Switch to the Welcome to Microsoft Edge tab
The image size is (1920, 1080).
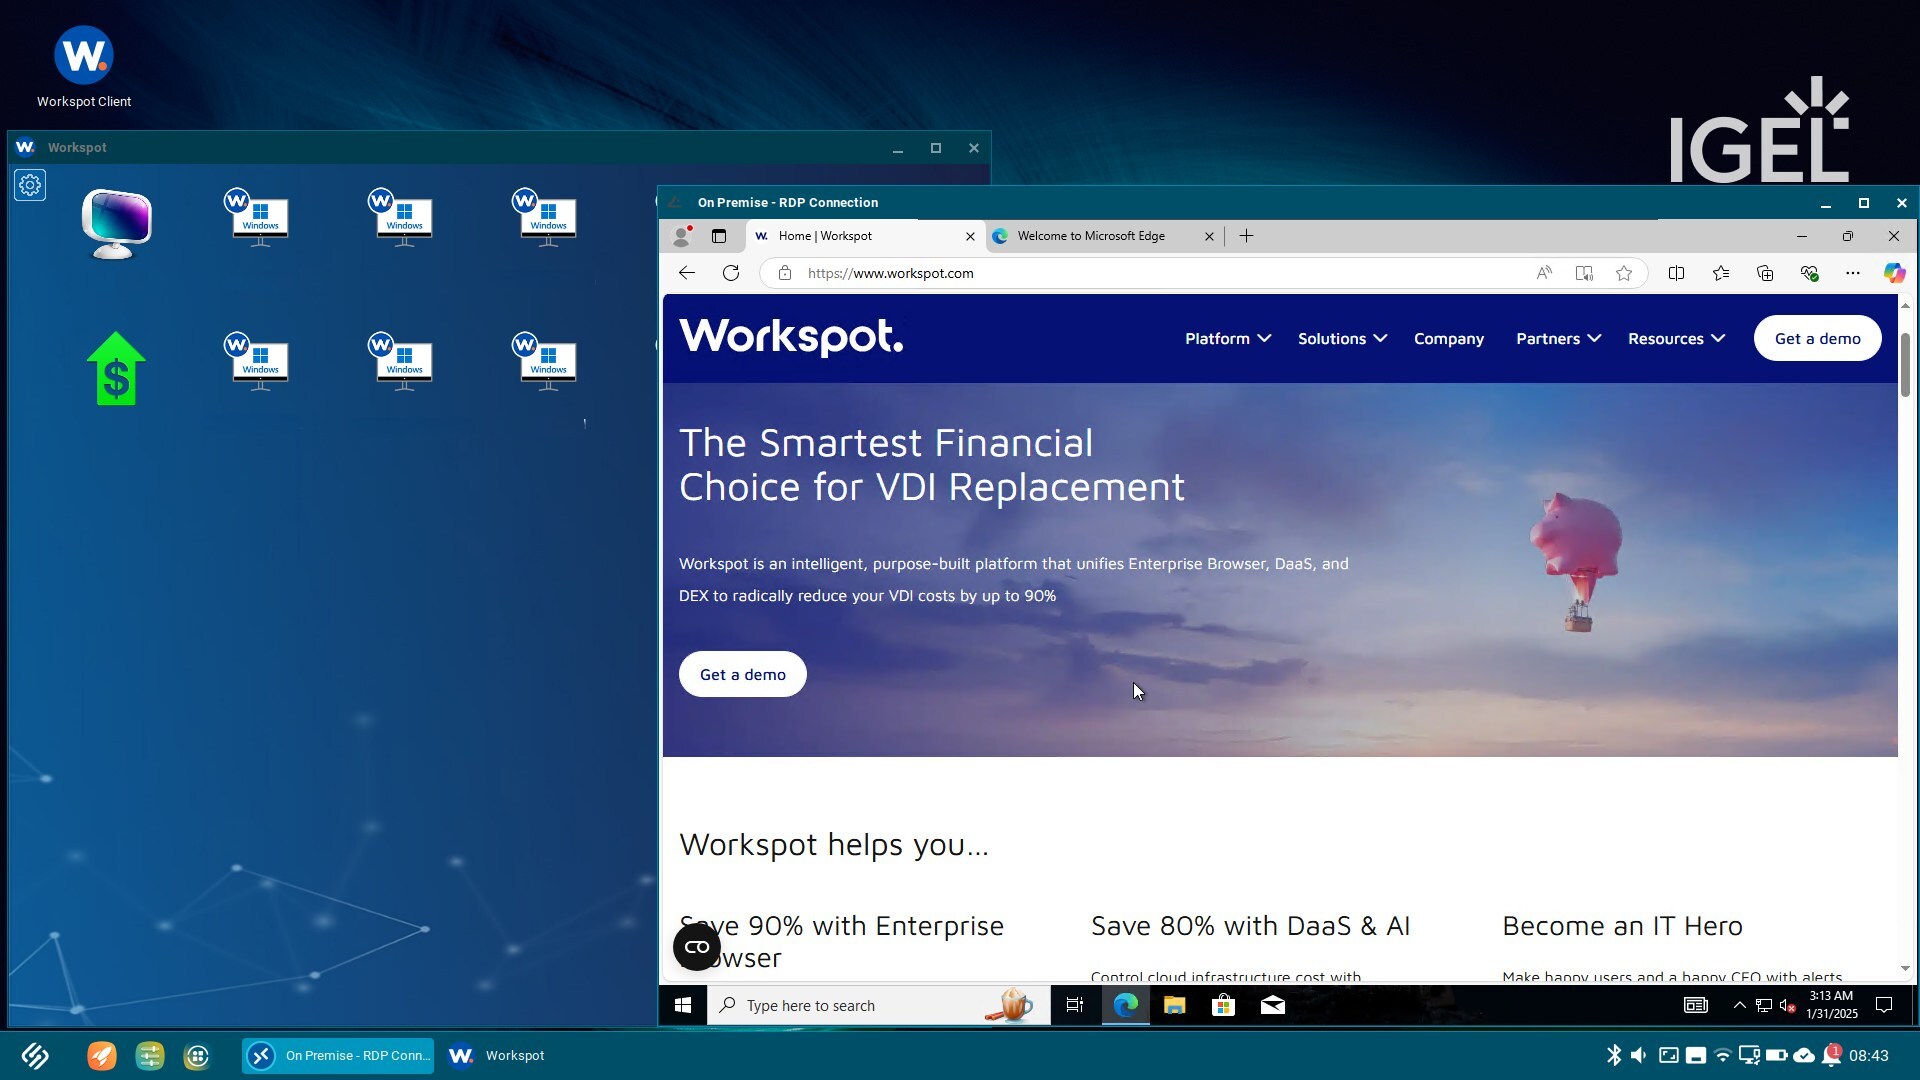[1090, 236]
